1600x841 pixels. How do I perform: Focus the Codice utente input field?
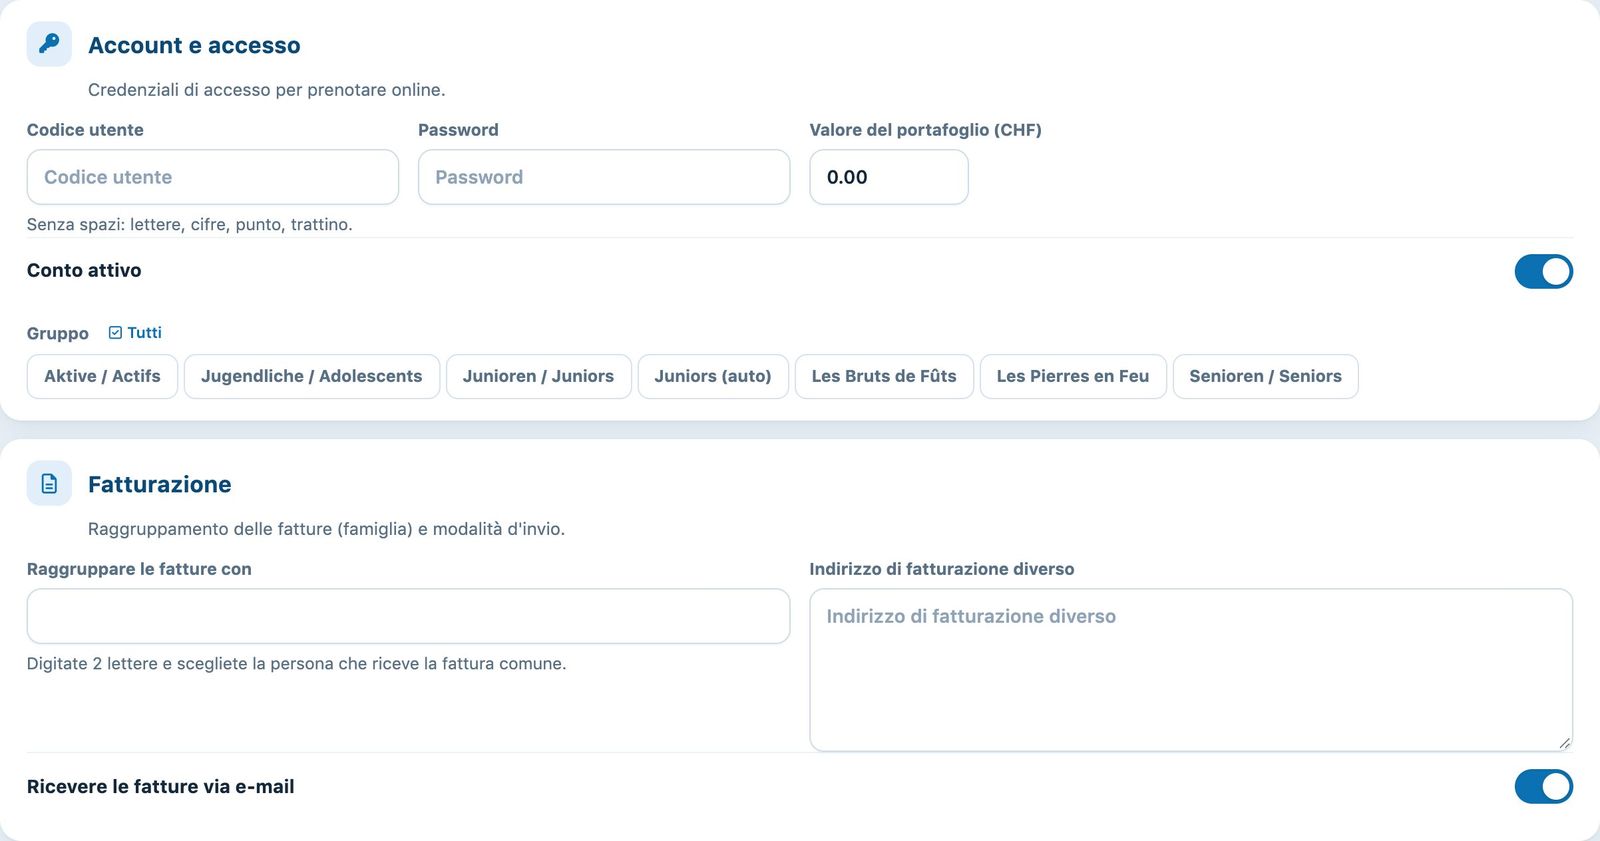213,177
